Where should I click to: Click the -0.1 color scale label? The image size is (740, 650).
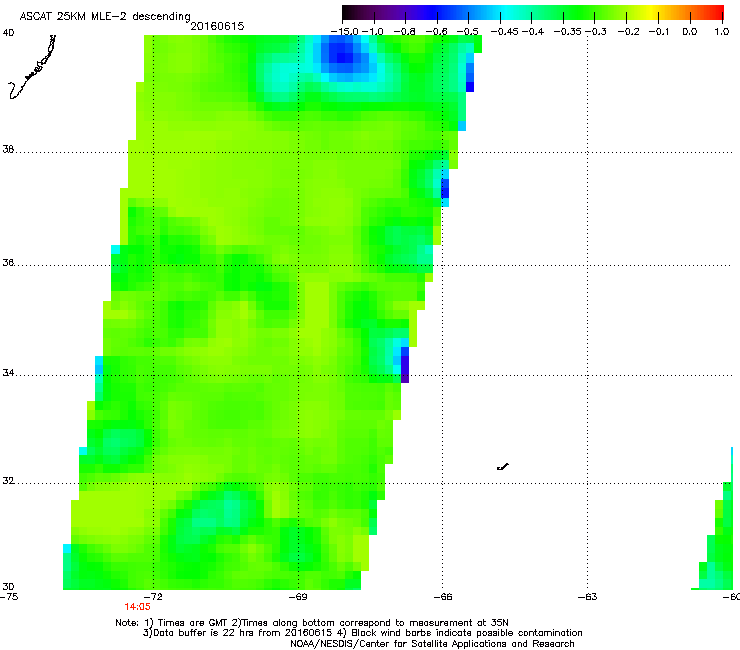click(659, 32)
